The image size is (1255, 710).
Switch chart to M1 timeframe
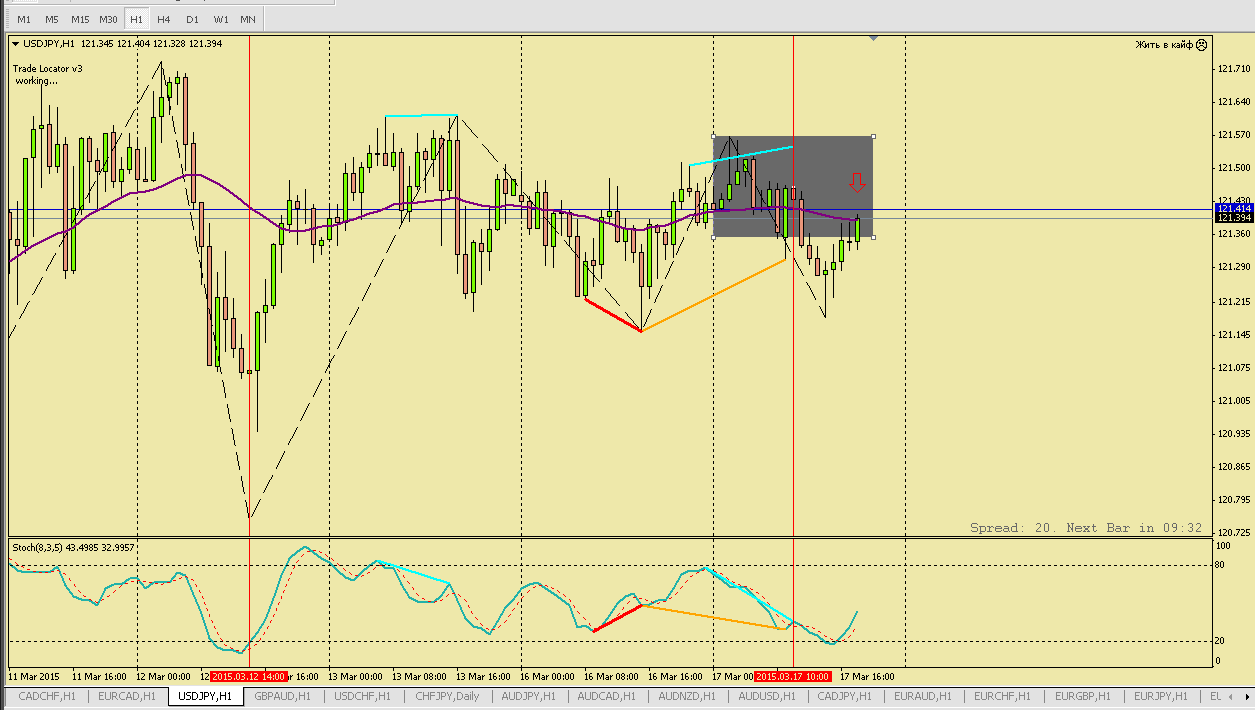(24, 19)
